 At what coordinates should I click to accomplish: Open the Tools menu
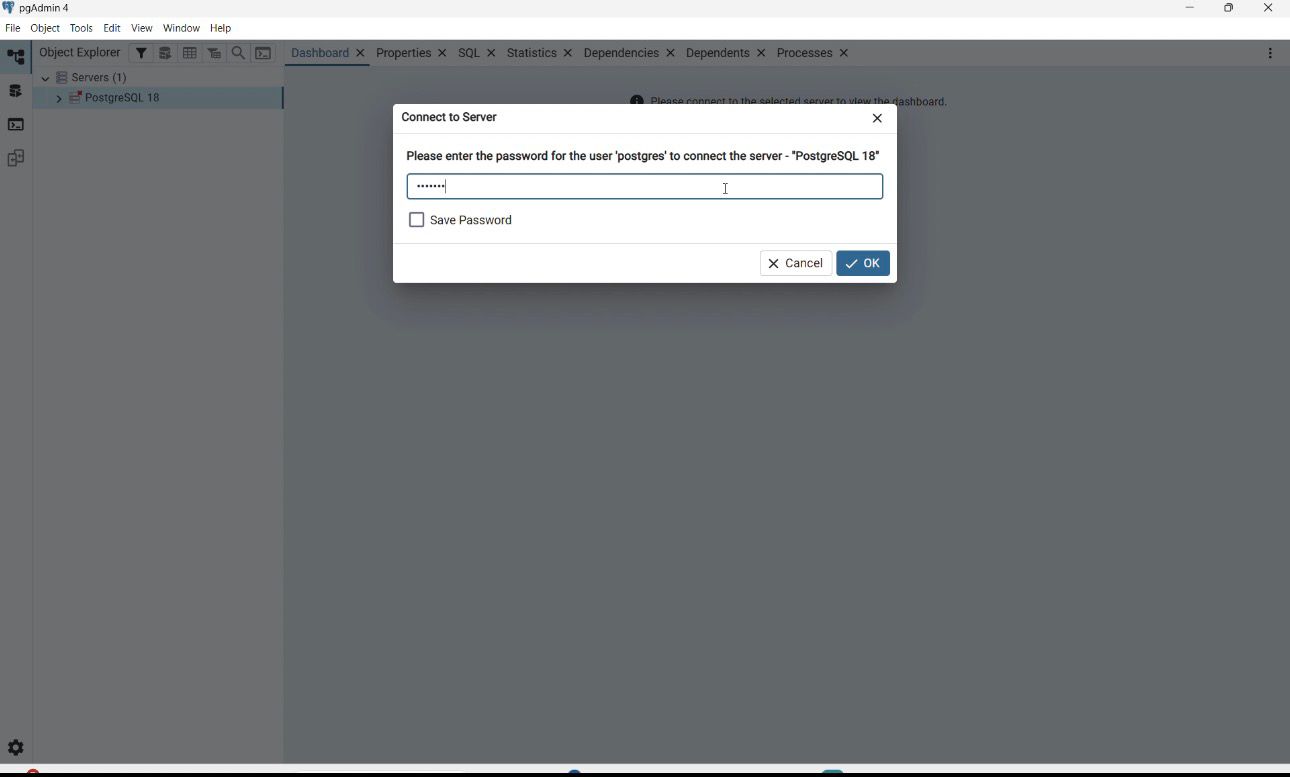click(x=81, y=28)
